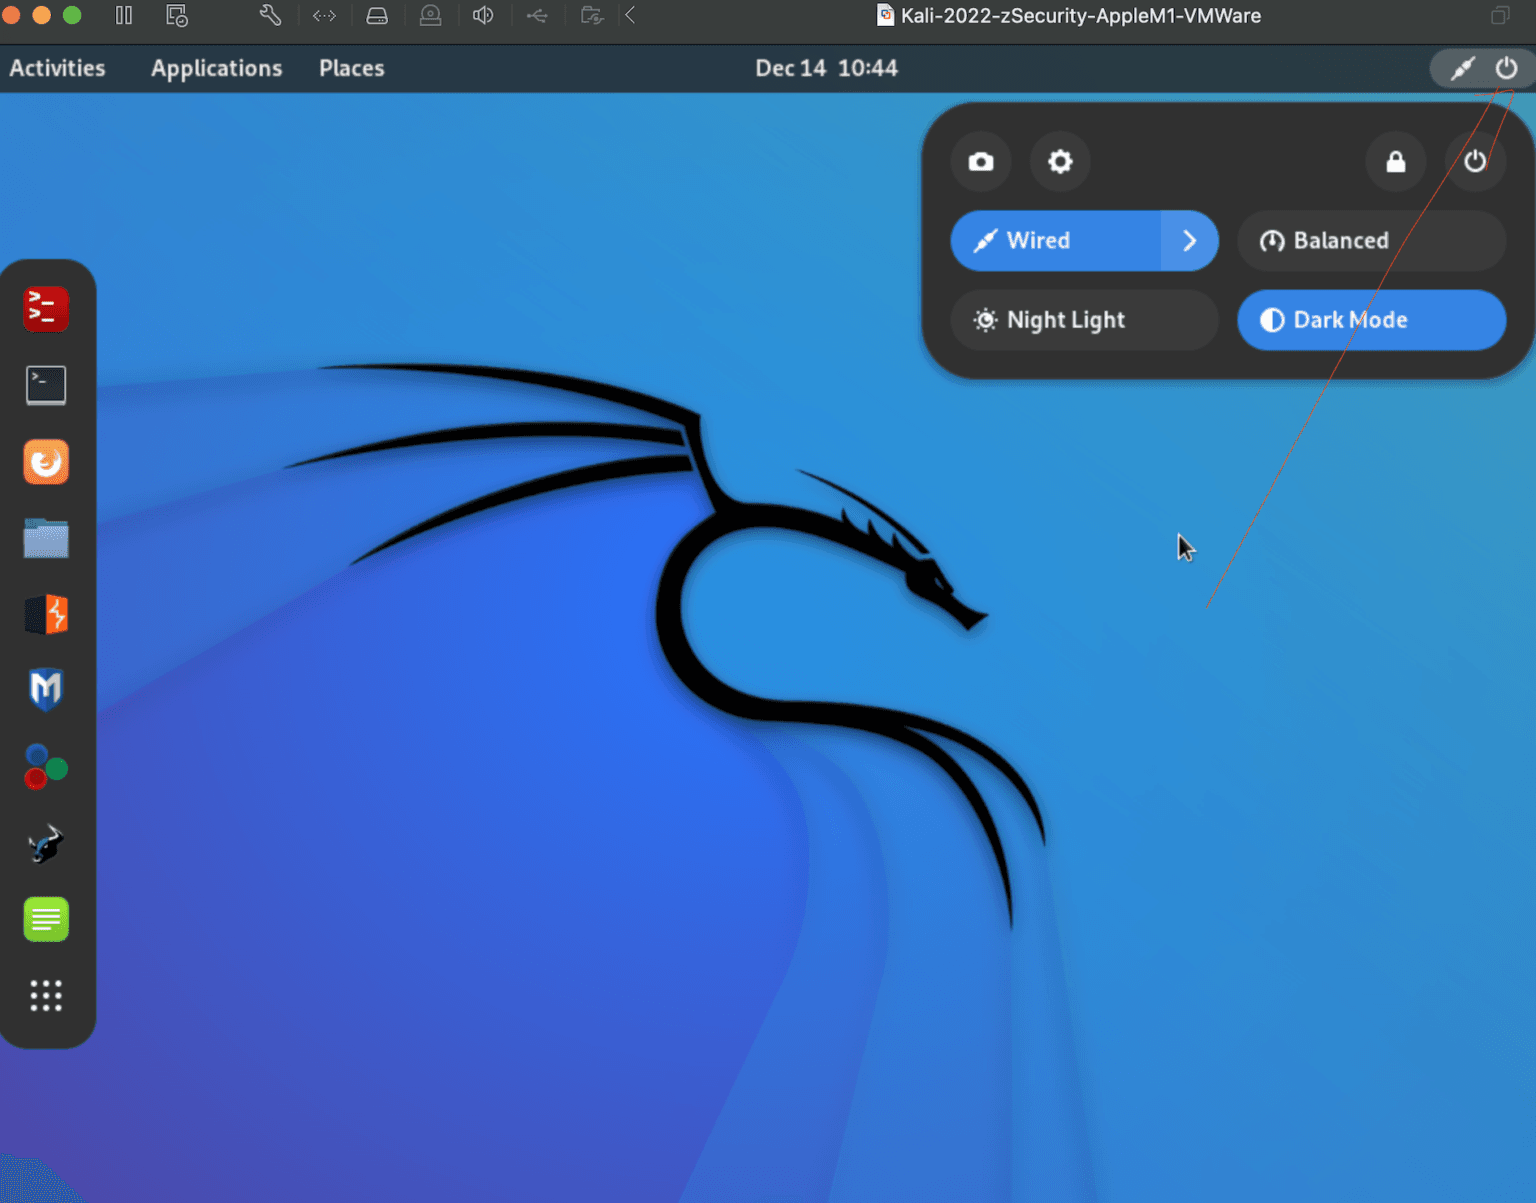This screenshot has height=1203, width=1536.
Task: Expand the Wired connection options arrow
Action: pyautogui.click(x=1189, y=240)
